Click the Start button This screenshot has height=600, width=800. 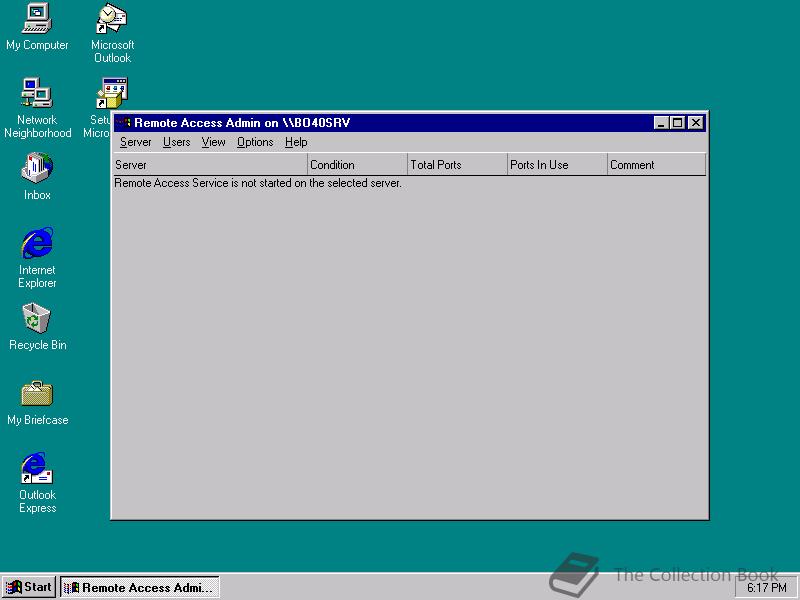click(29, 587)
